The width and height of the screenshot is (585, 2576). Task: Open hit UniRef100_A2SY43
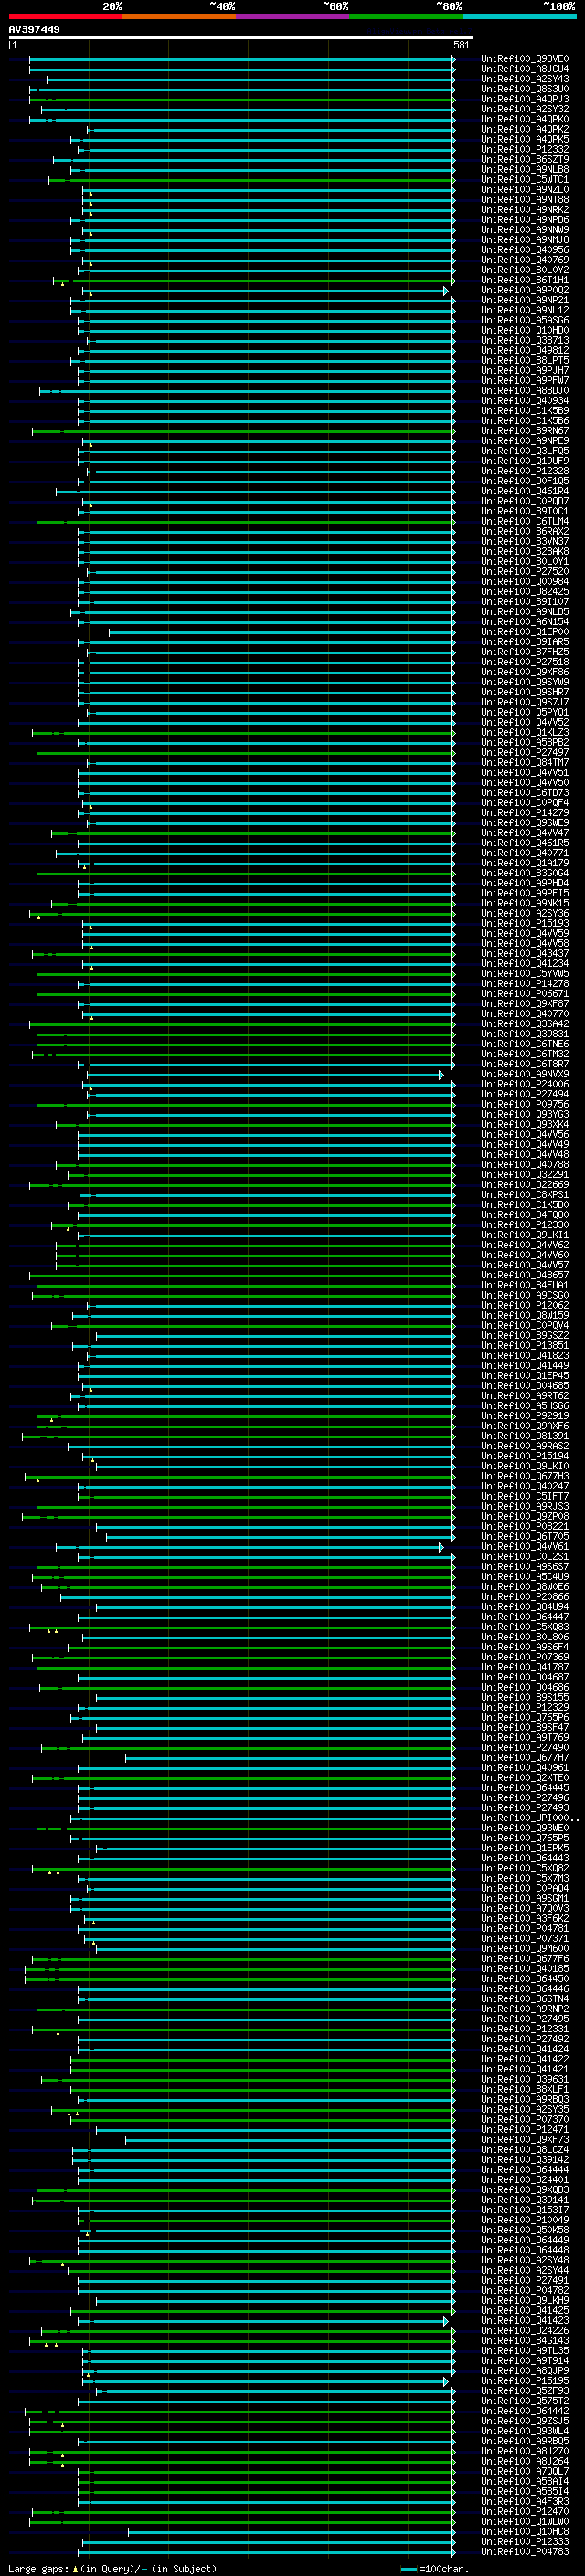point(525,79)
